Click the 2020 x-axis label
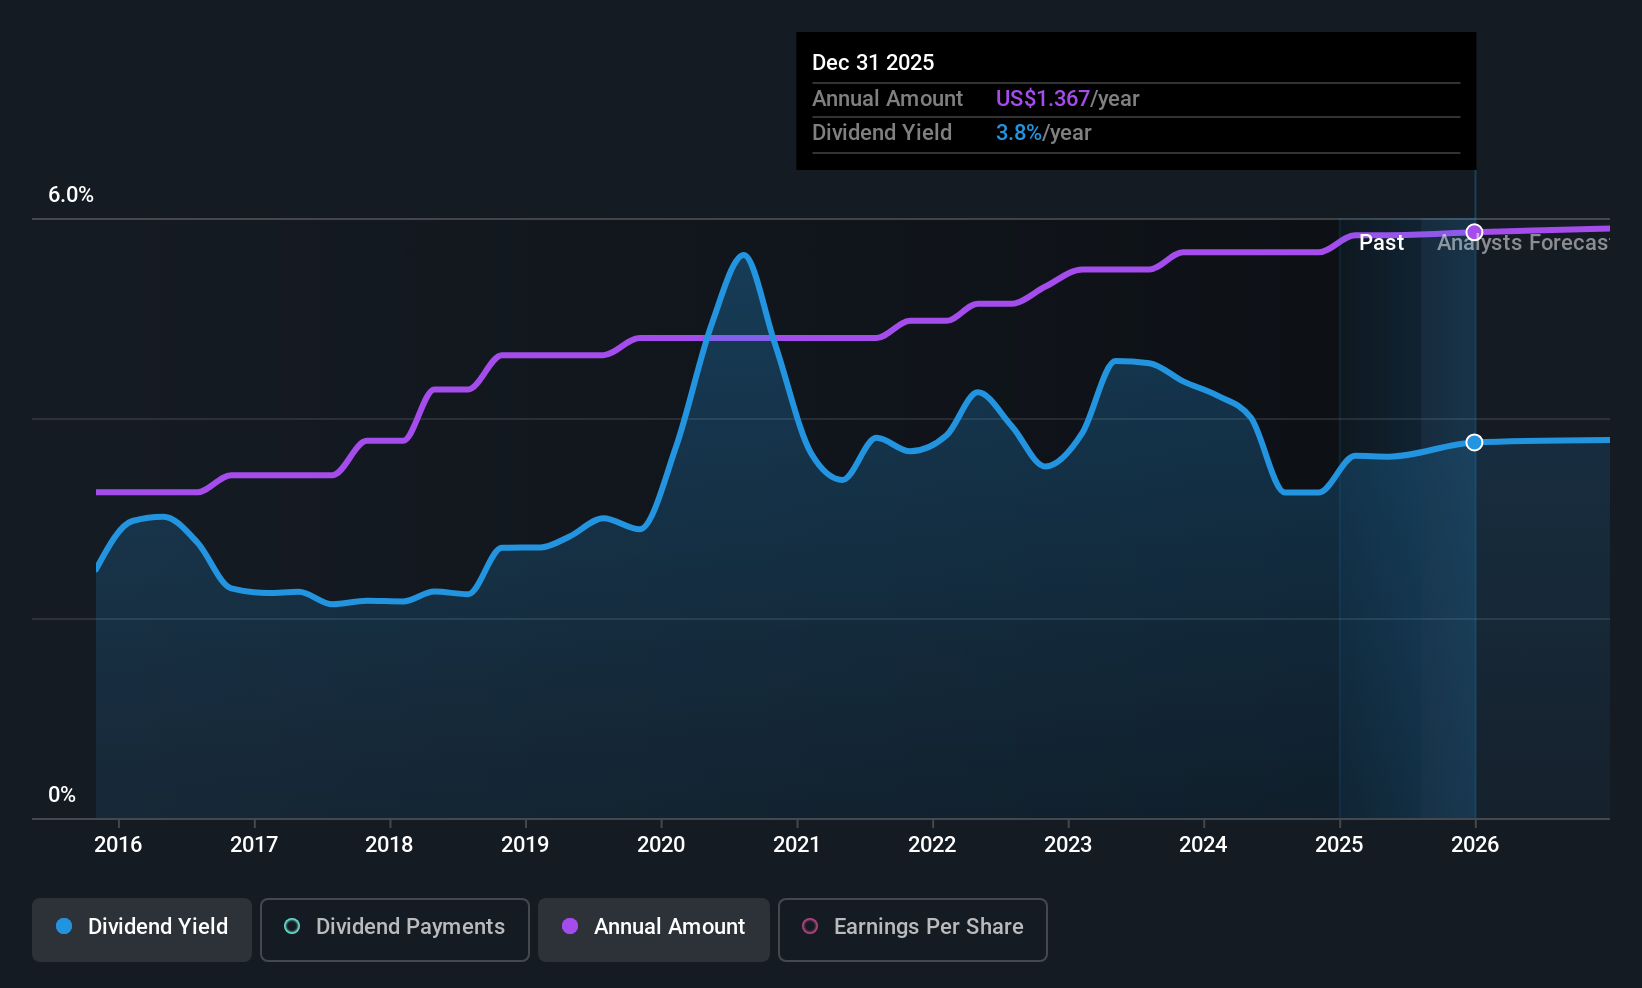This screenshot has height=988, width=1642. pos(661,844)
